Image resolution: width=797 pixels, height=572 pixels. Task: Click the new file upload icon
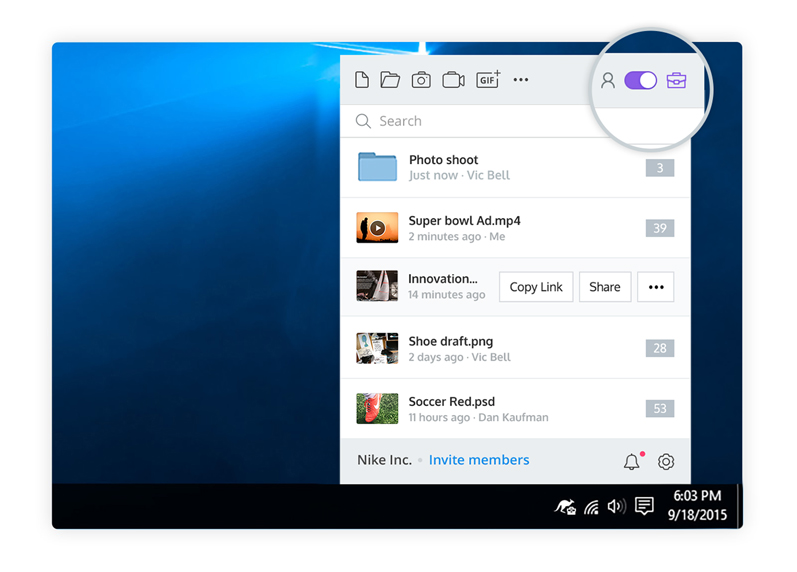coord(362,80)
